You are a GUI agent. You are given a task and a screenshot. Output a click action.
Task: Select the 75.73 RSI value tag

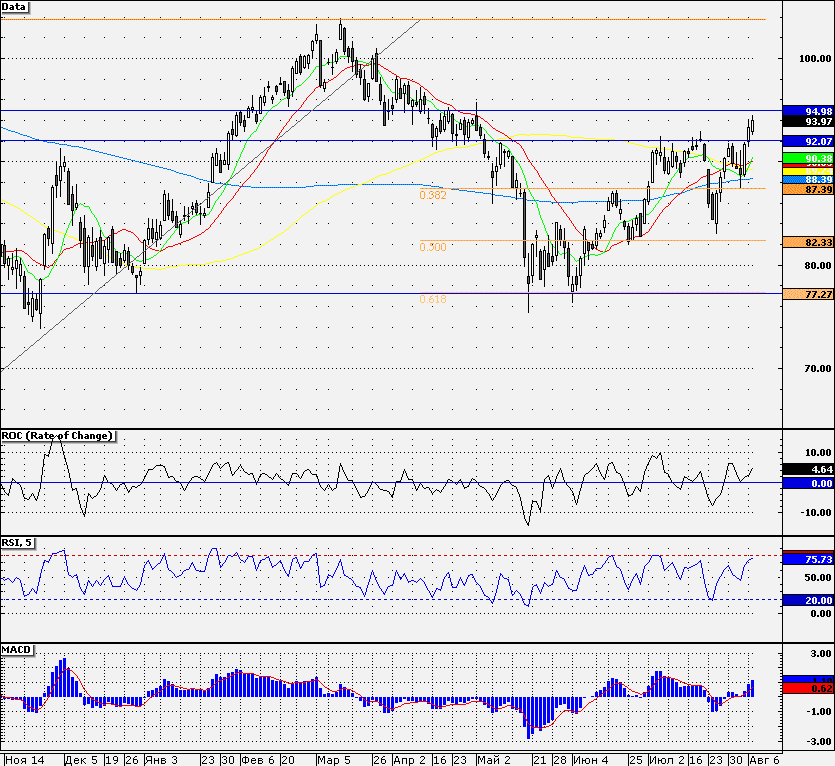coord(809,559)
